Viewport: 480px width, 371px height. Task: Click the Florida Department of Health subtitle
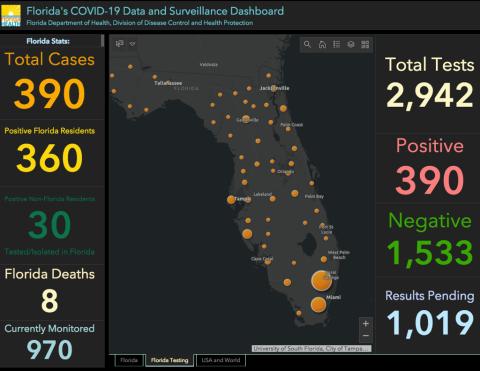point(139,23)
